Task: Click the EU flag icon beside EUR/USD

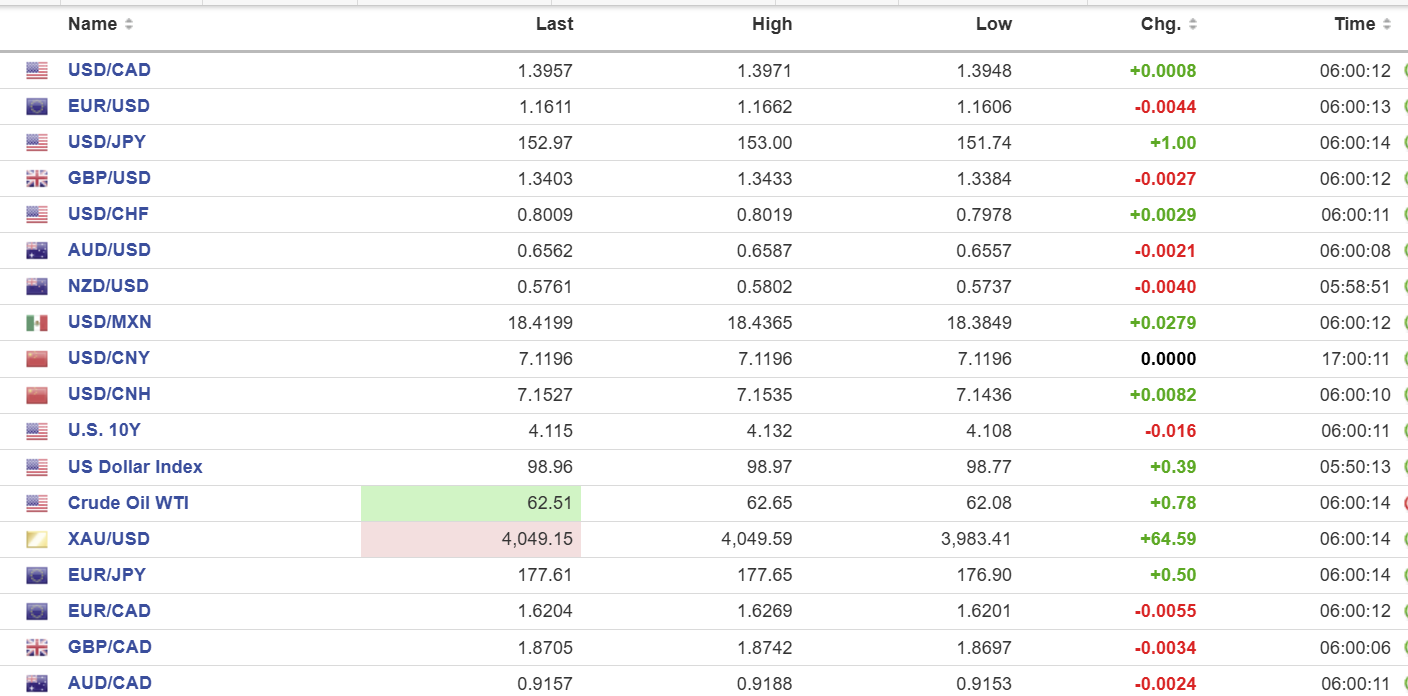Action: (37, 107)
